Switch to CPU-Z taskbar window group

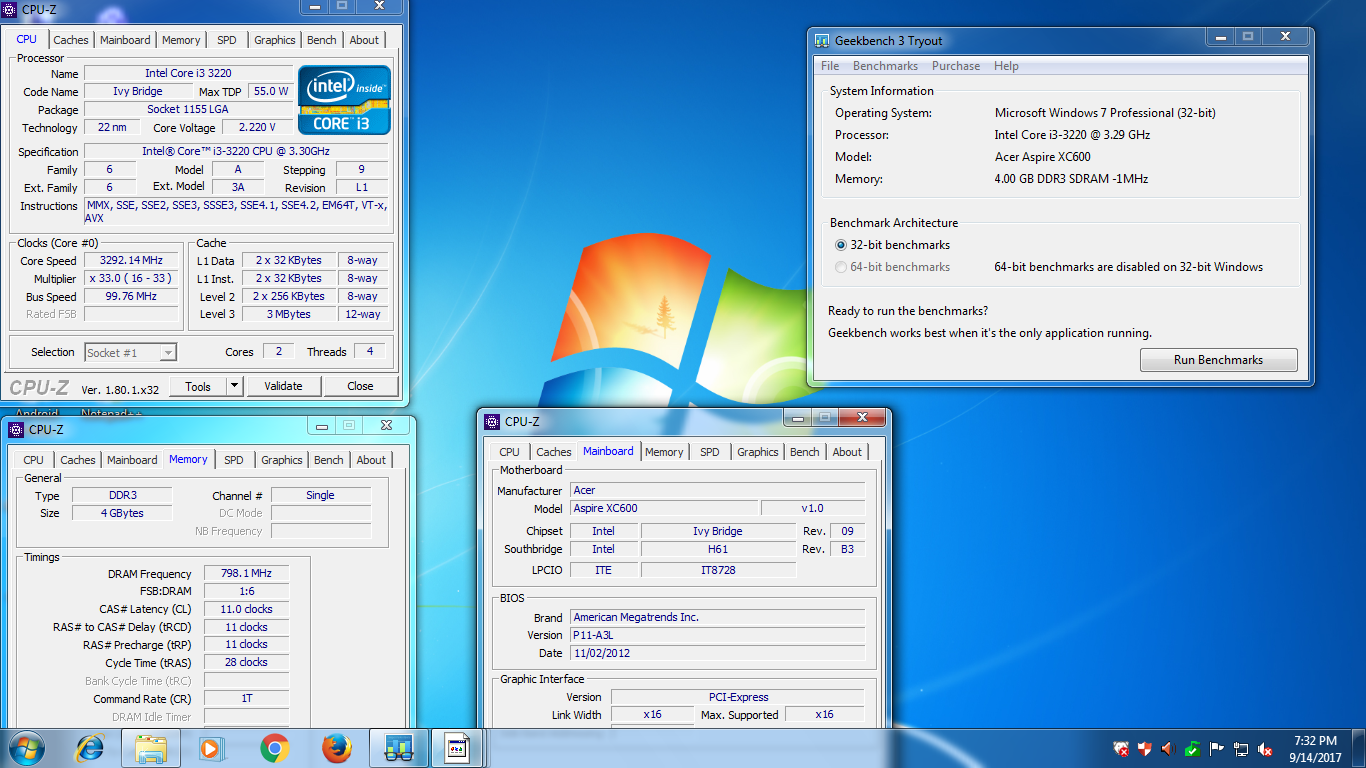(x=457, y=748)
